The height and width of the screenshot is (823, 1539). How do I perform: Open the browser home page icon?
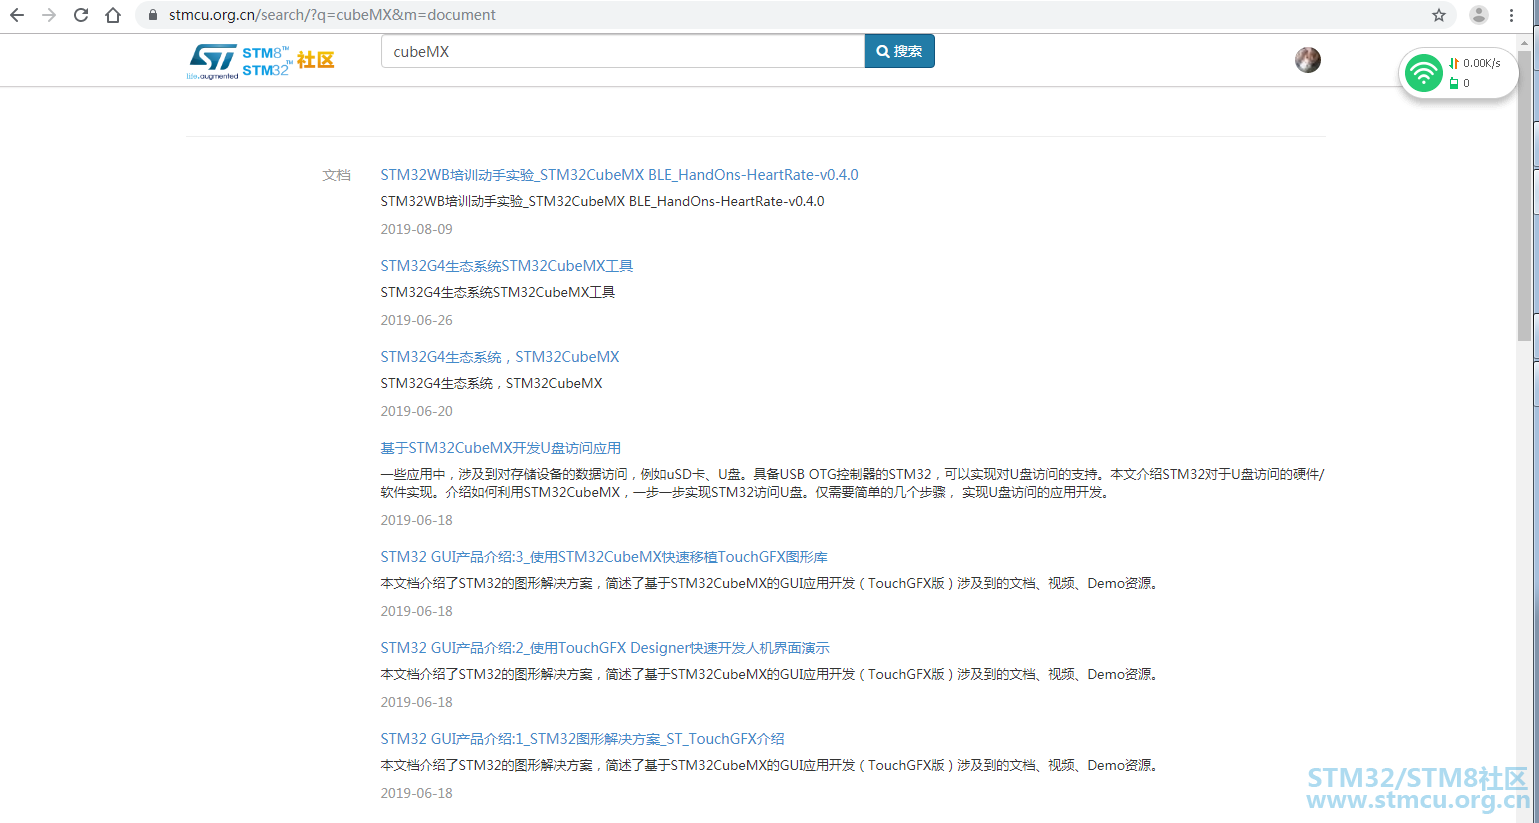[x=113, y=15]
